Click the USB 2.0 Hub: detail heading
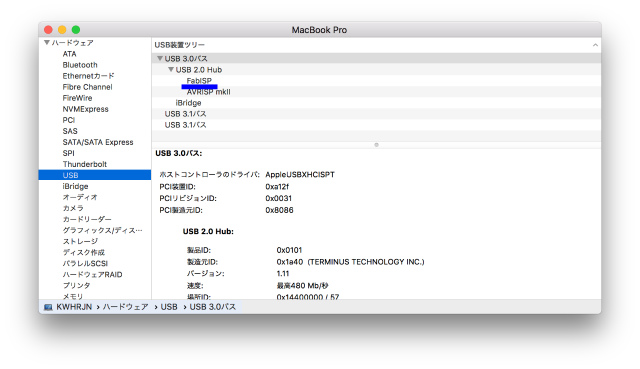This screenshot has height=369, width=640. [x=208, y=231]
